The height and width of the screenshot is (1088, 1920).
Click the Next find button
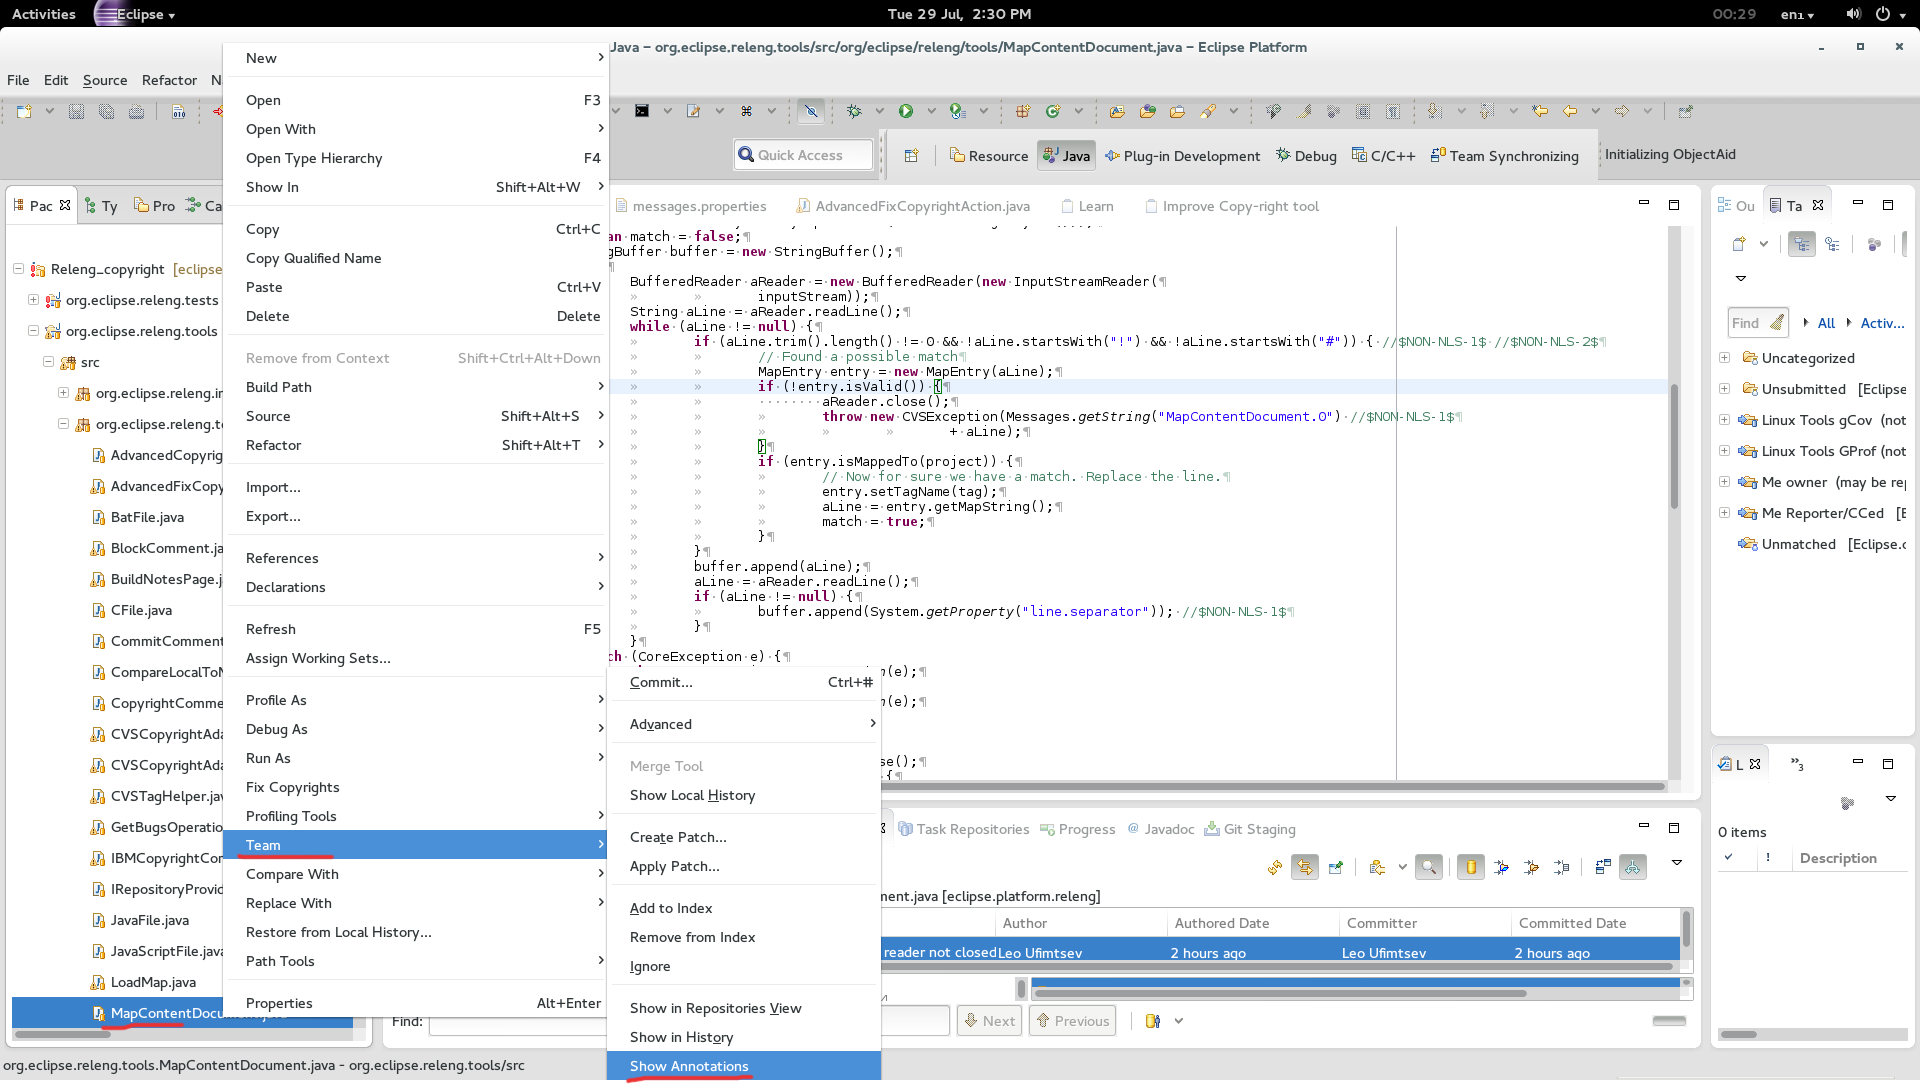coord(989,1021)
